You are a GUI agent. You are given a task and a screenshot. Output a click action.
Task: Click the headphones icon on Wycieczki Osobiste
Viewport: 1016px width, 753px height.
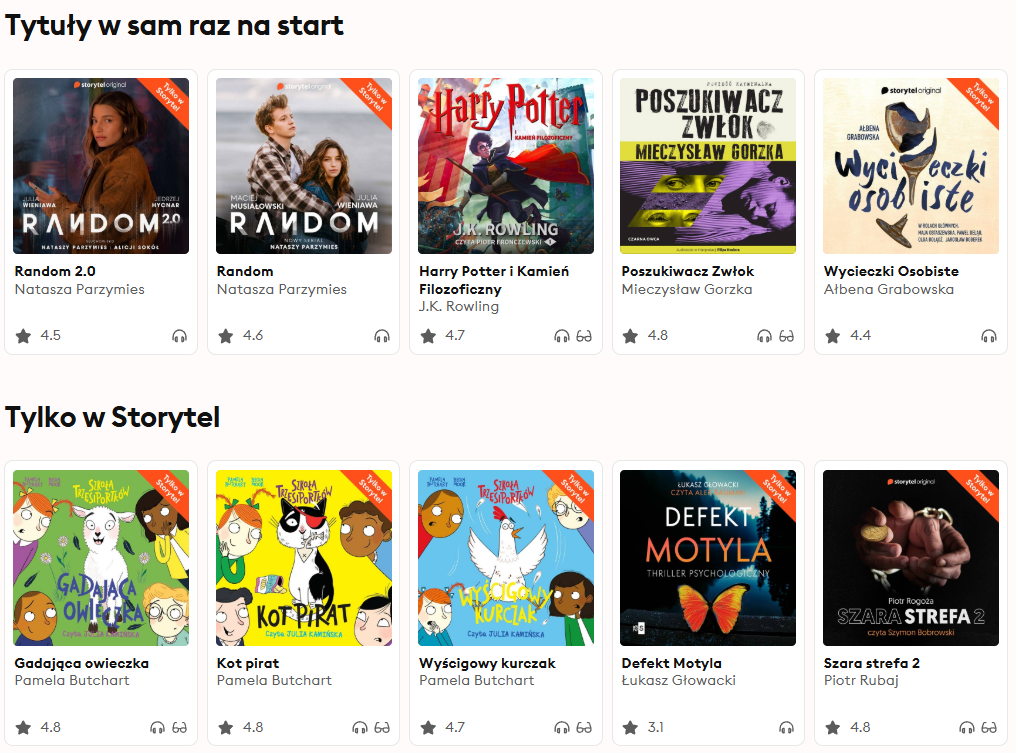(989, 336)
